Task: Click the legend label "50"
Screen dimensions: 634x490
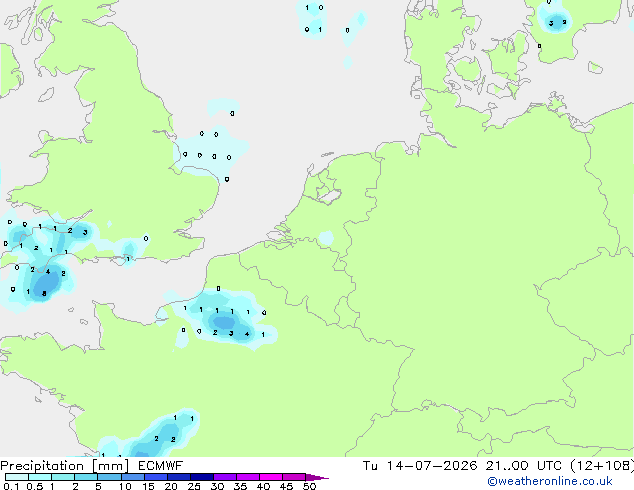Action: click(x=310, y=486)
